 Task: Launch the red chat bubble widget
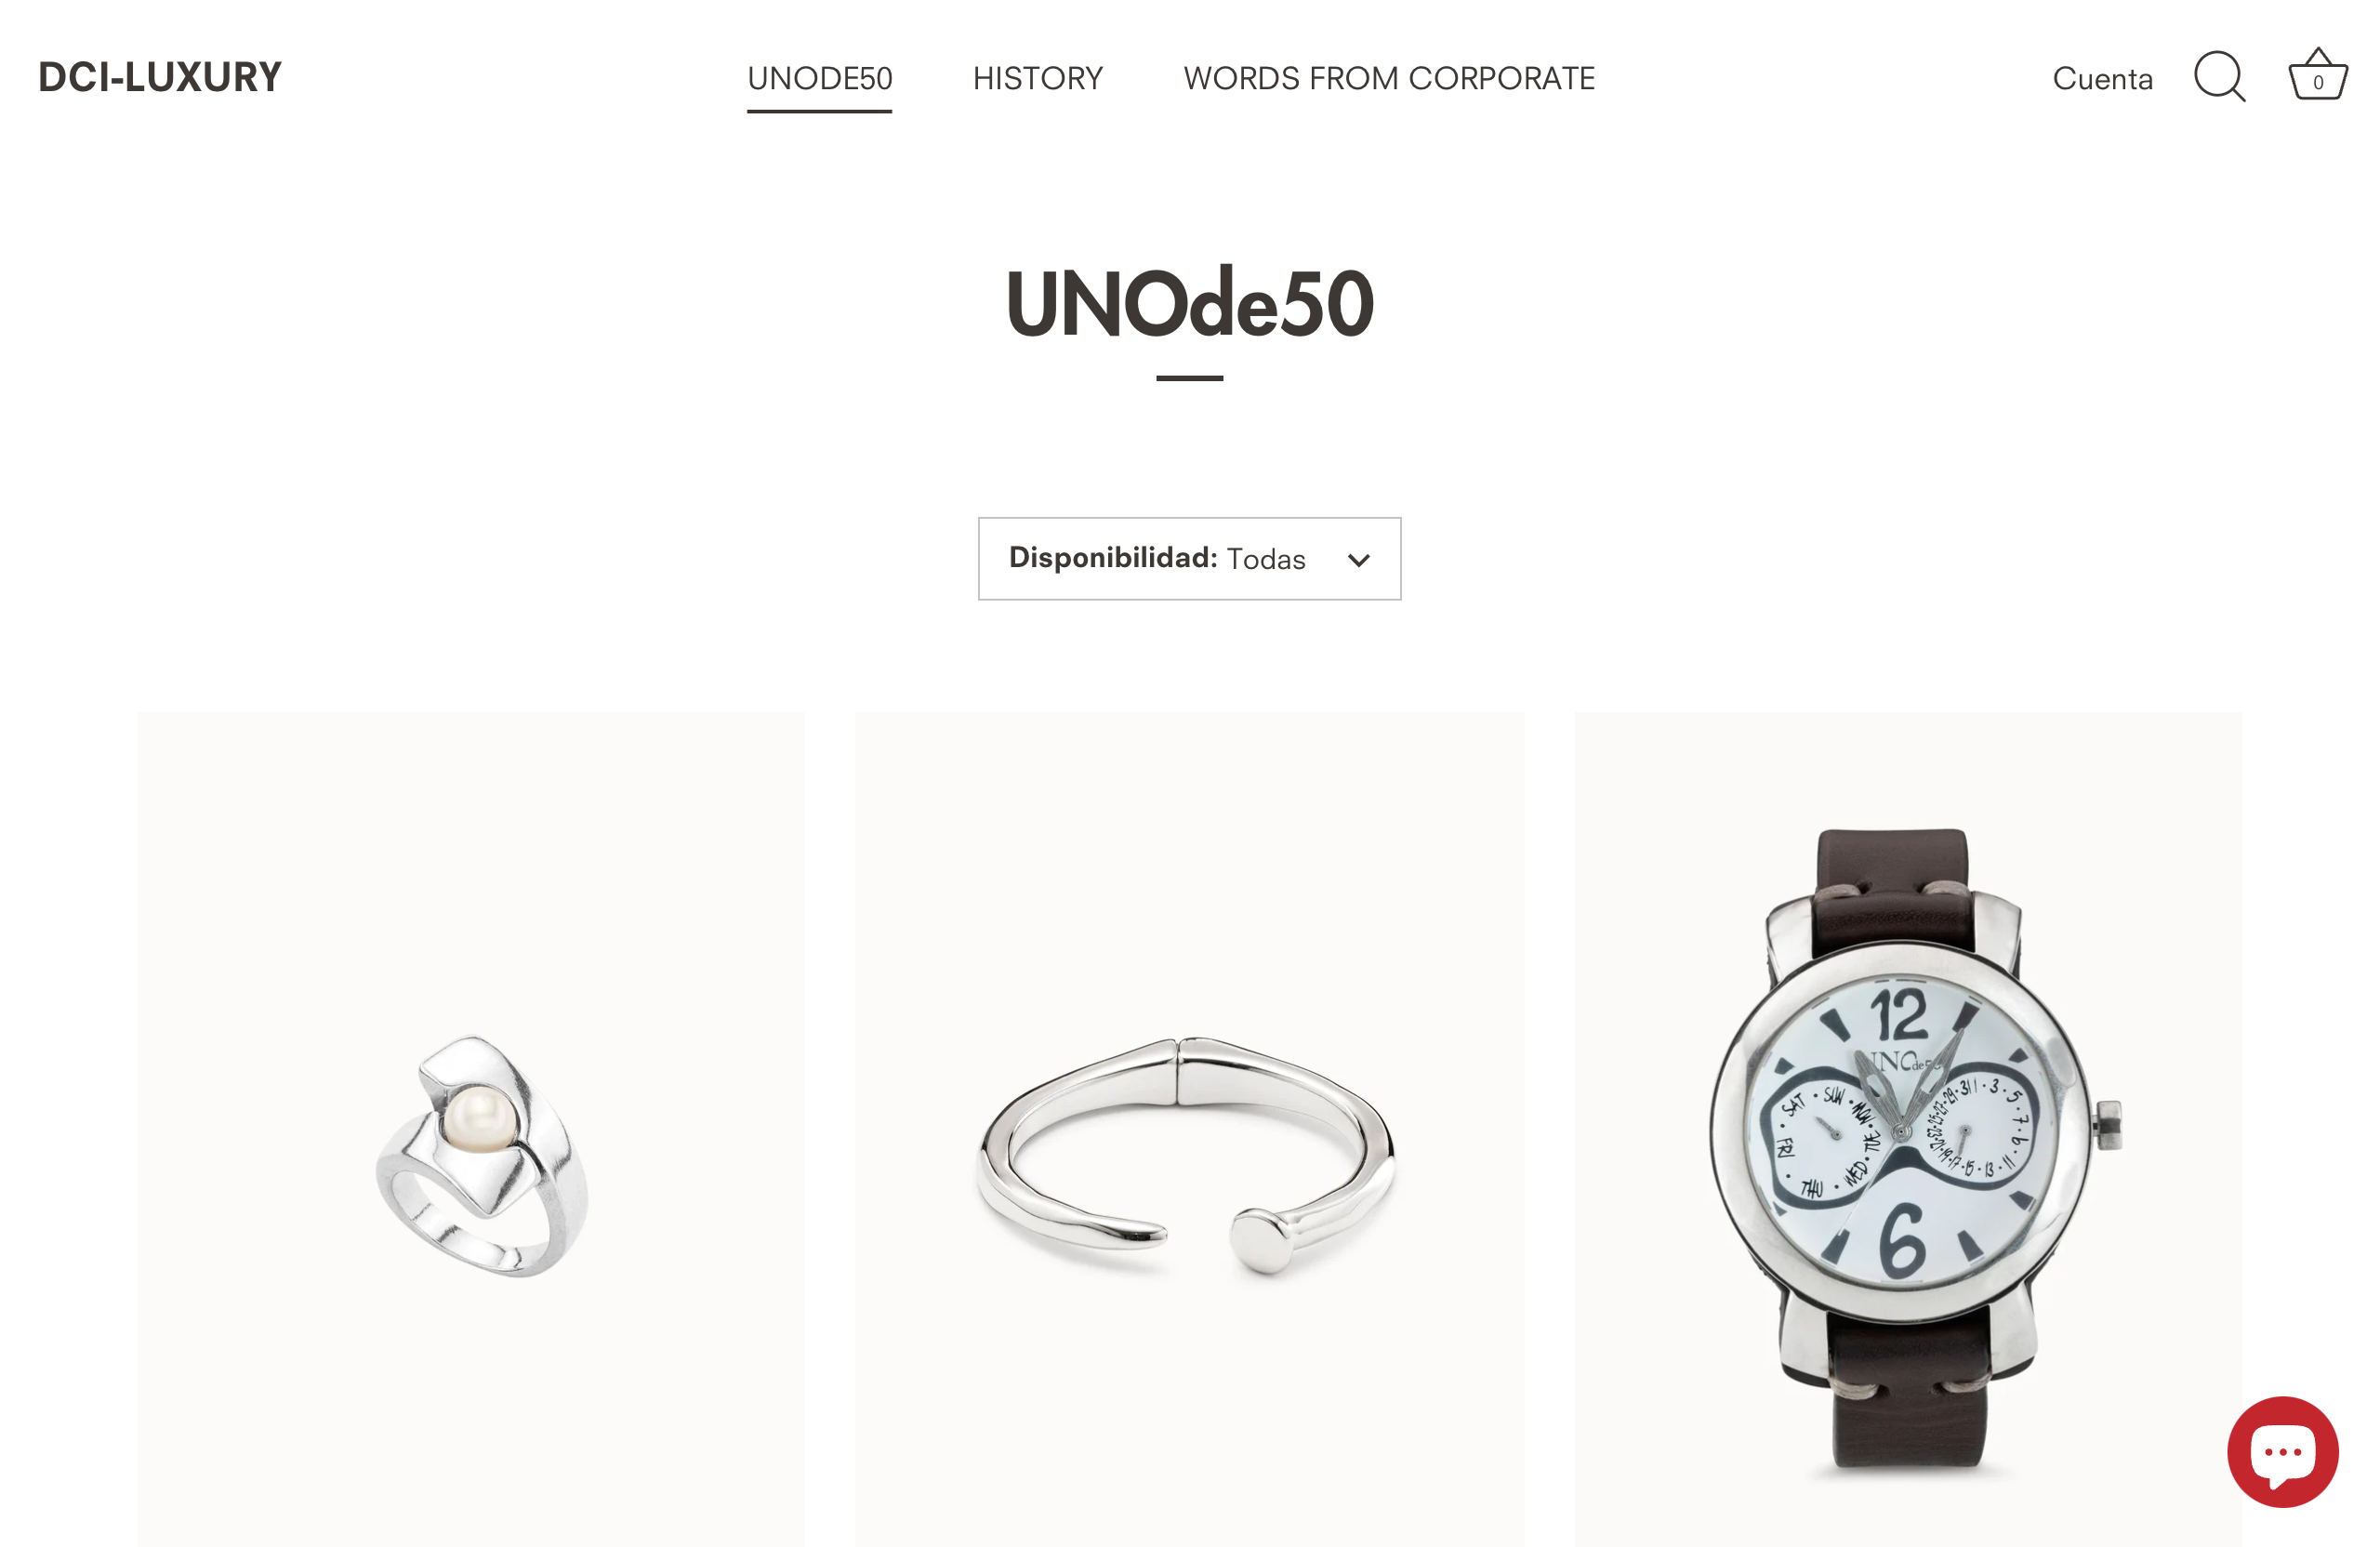(x=2282, y=1451)
